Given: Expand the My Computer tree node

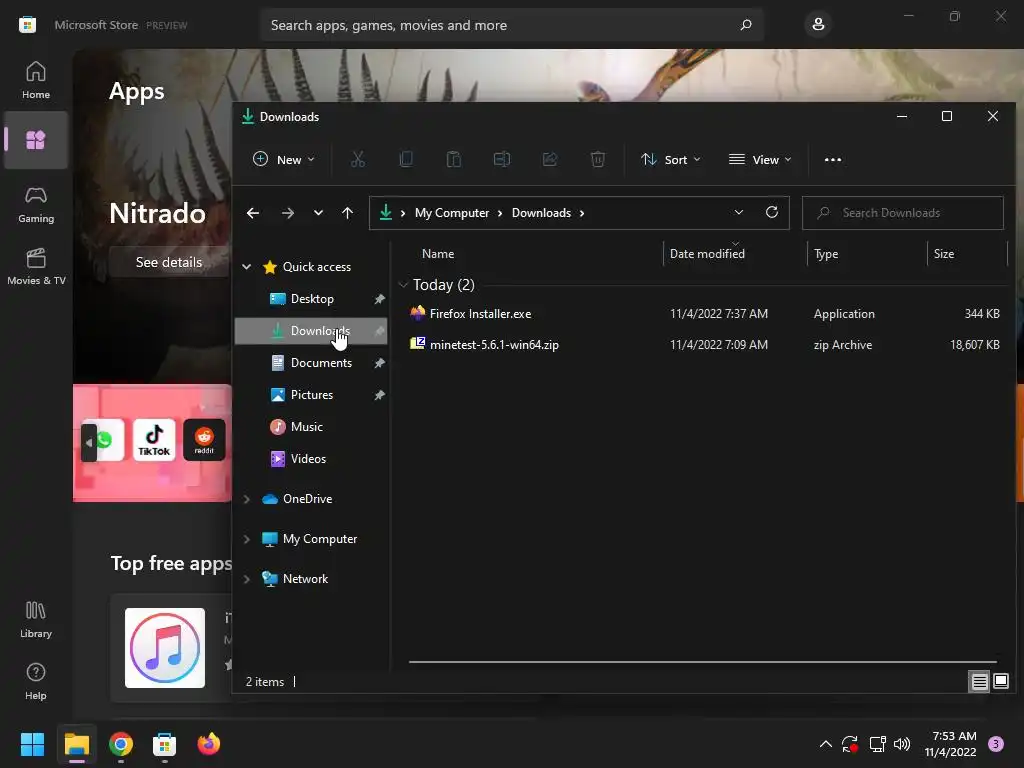Looking at the screenshot, I should tap(247, 539).
